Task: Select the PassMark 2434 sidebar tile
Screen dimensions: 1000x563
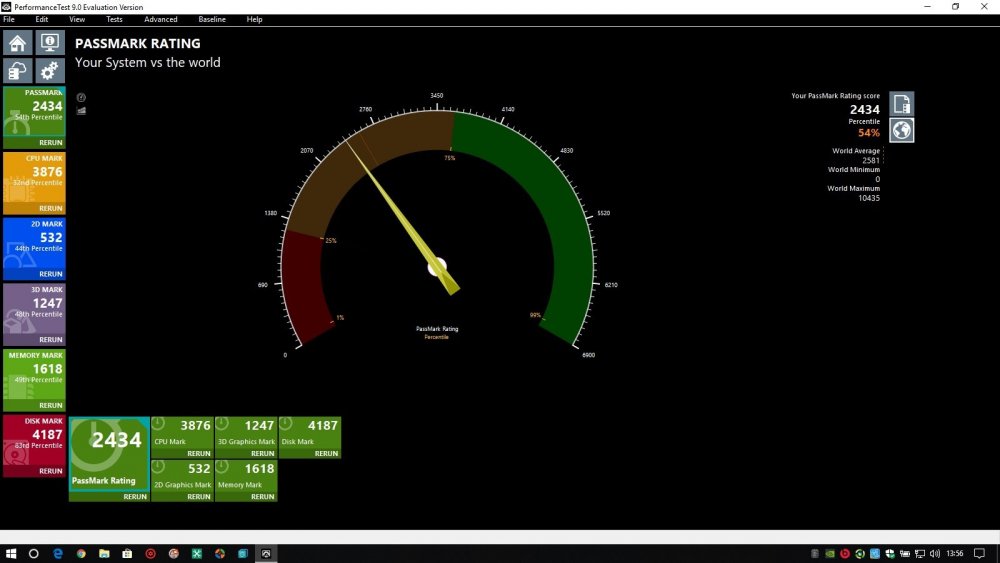Action: point(34,112)
